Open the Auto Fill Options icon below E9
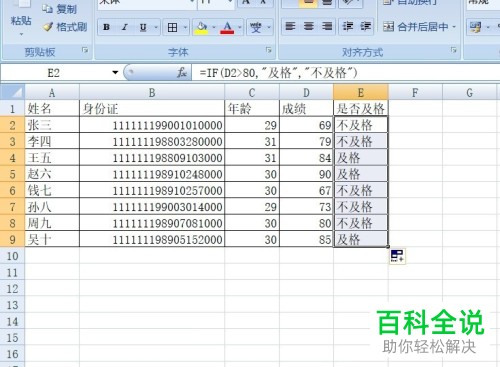Image resolution: width=500 pixels, height=367 pixels. (397, 256)
